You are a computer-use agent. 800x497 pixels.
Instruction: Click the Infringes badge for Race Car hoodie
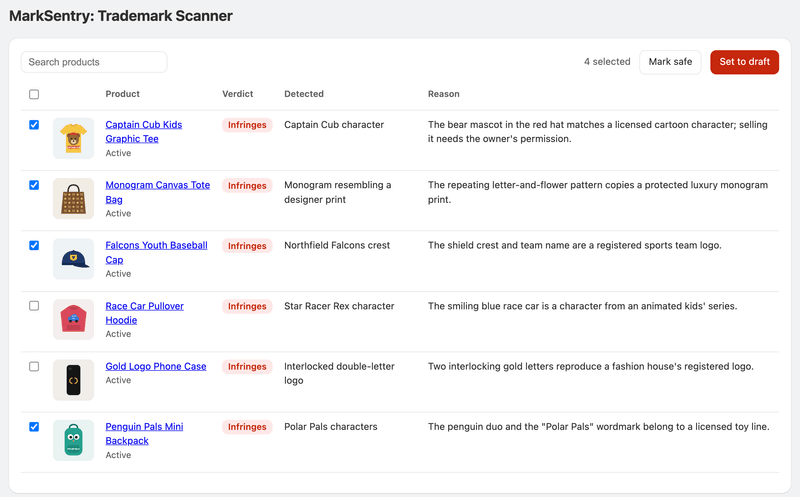(x=247, y=306)
